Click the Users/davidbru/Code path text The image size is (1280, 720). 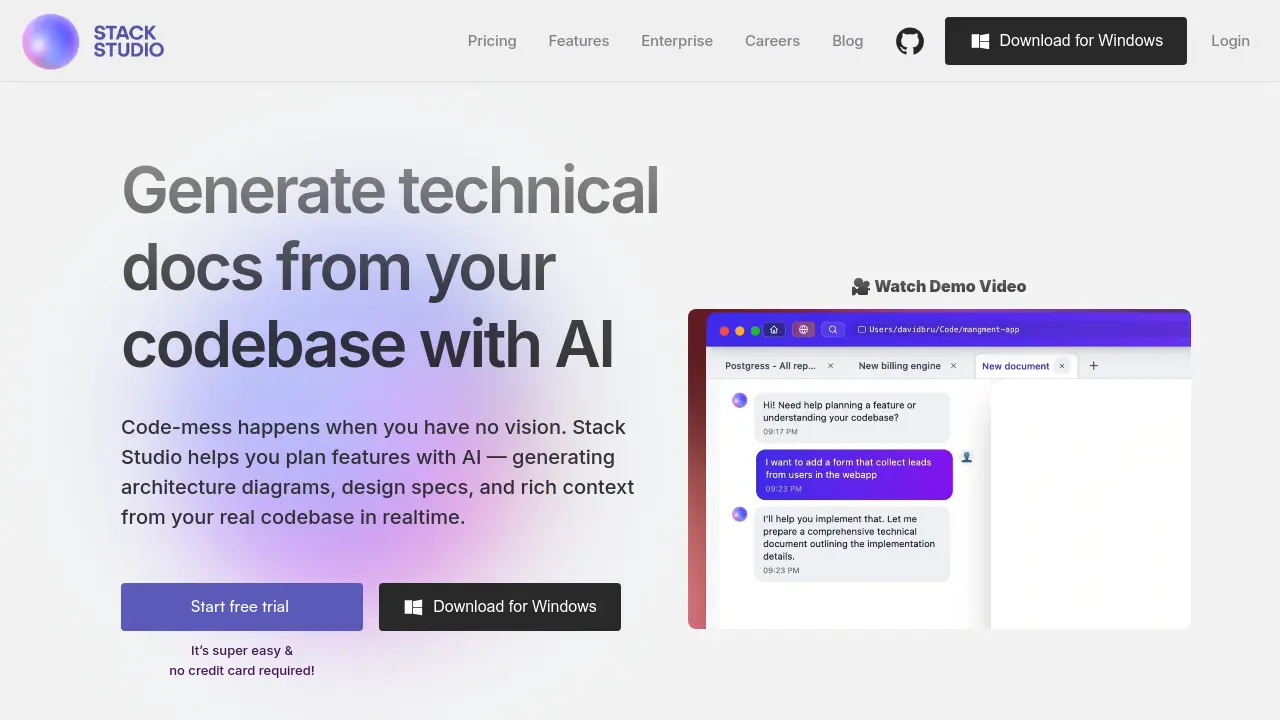point(944,329)
